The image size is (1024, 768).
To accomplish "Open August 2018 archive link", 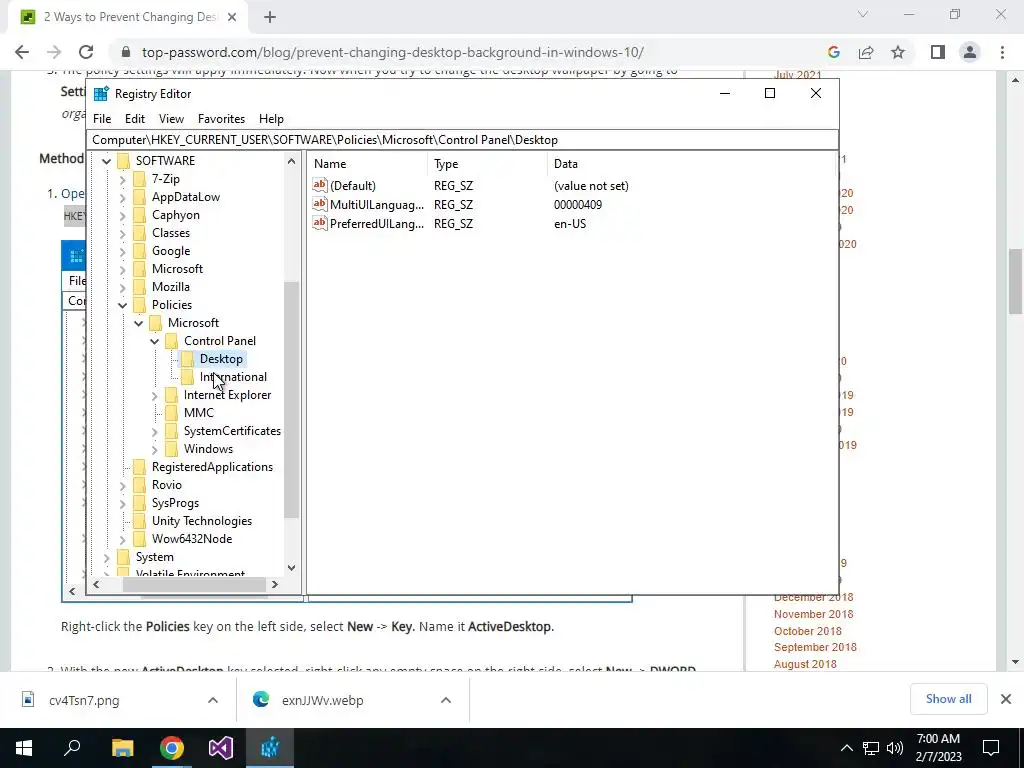I will [x=805, y=664].
